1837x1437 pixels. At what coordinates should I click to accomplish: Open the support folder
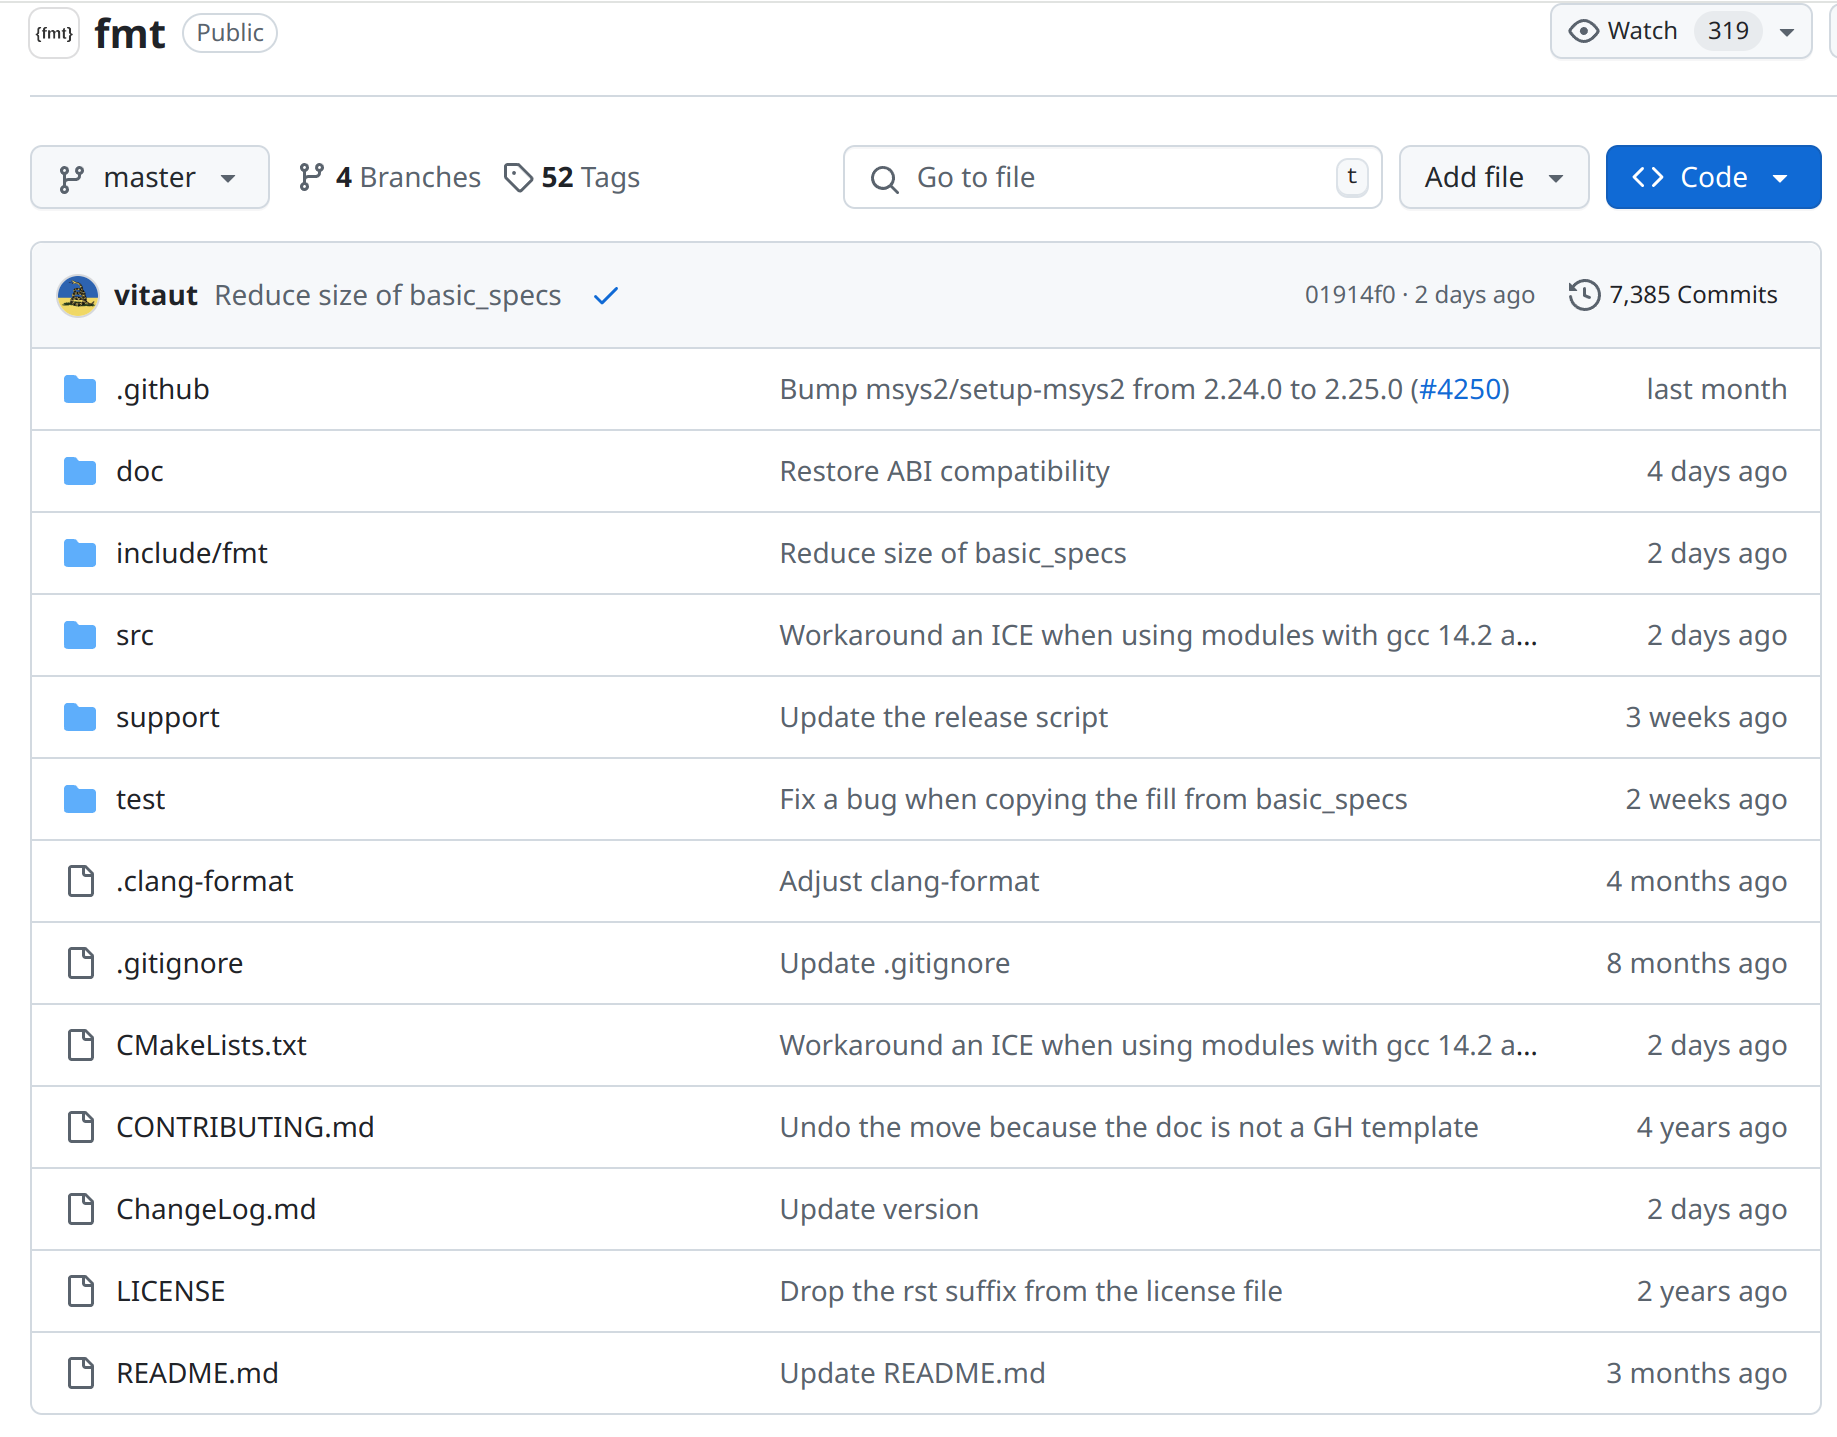tap(168, 718)
